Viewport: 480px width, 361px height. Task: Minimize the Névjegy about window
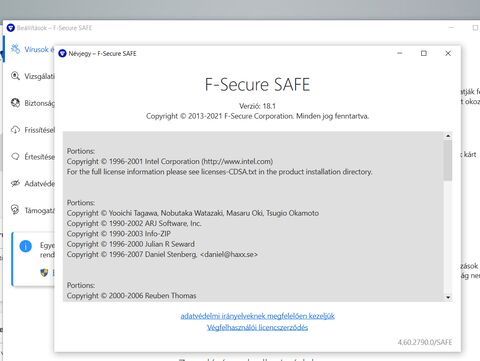400,53
